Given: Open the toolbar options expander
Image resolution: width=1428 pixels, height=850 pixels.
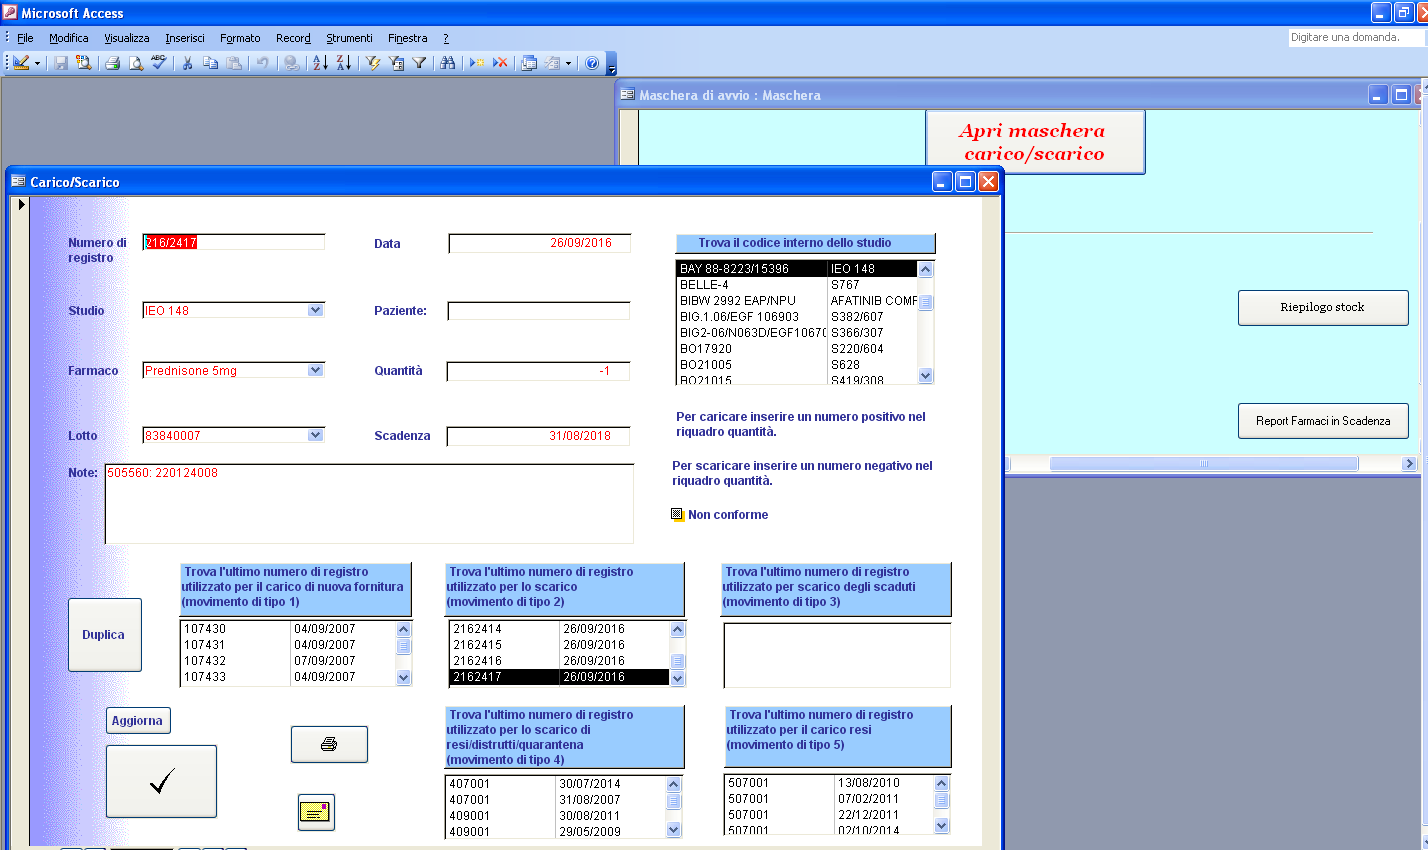Looking at the screenshot, I should (612, 64).
